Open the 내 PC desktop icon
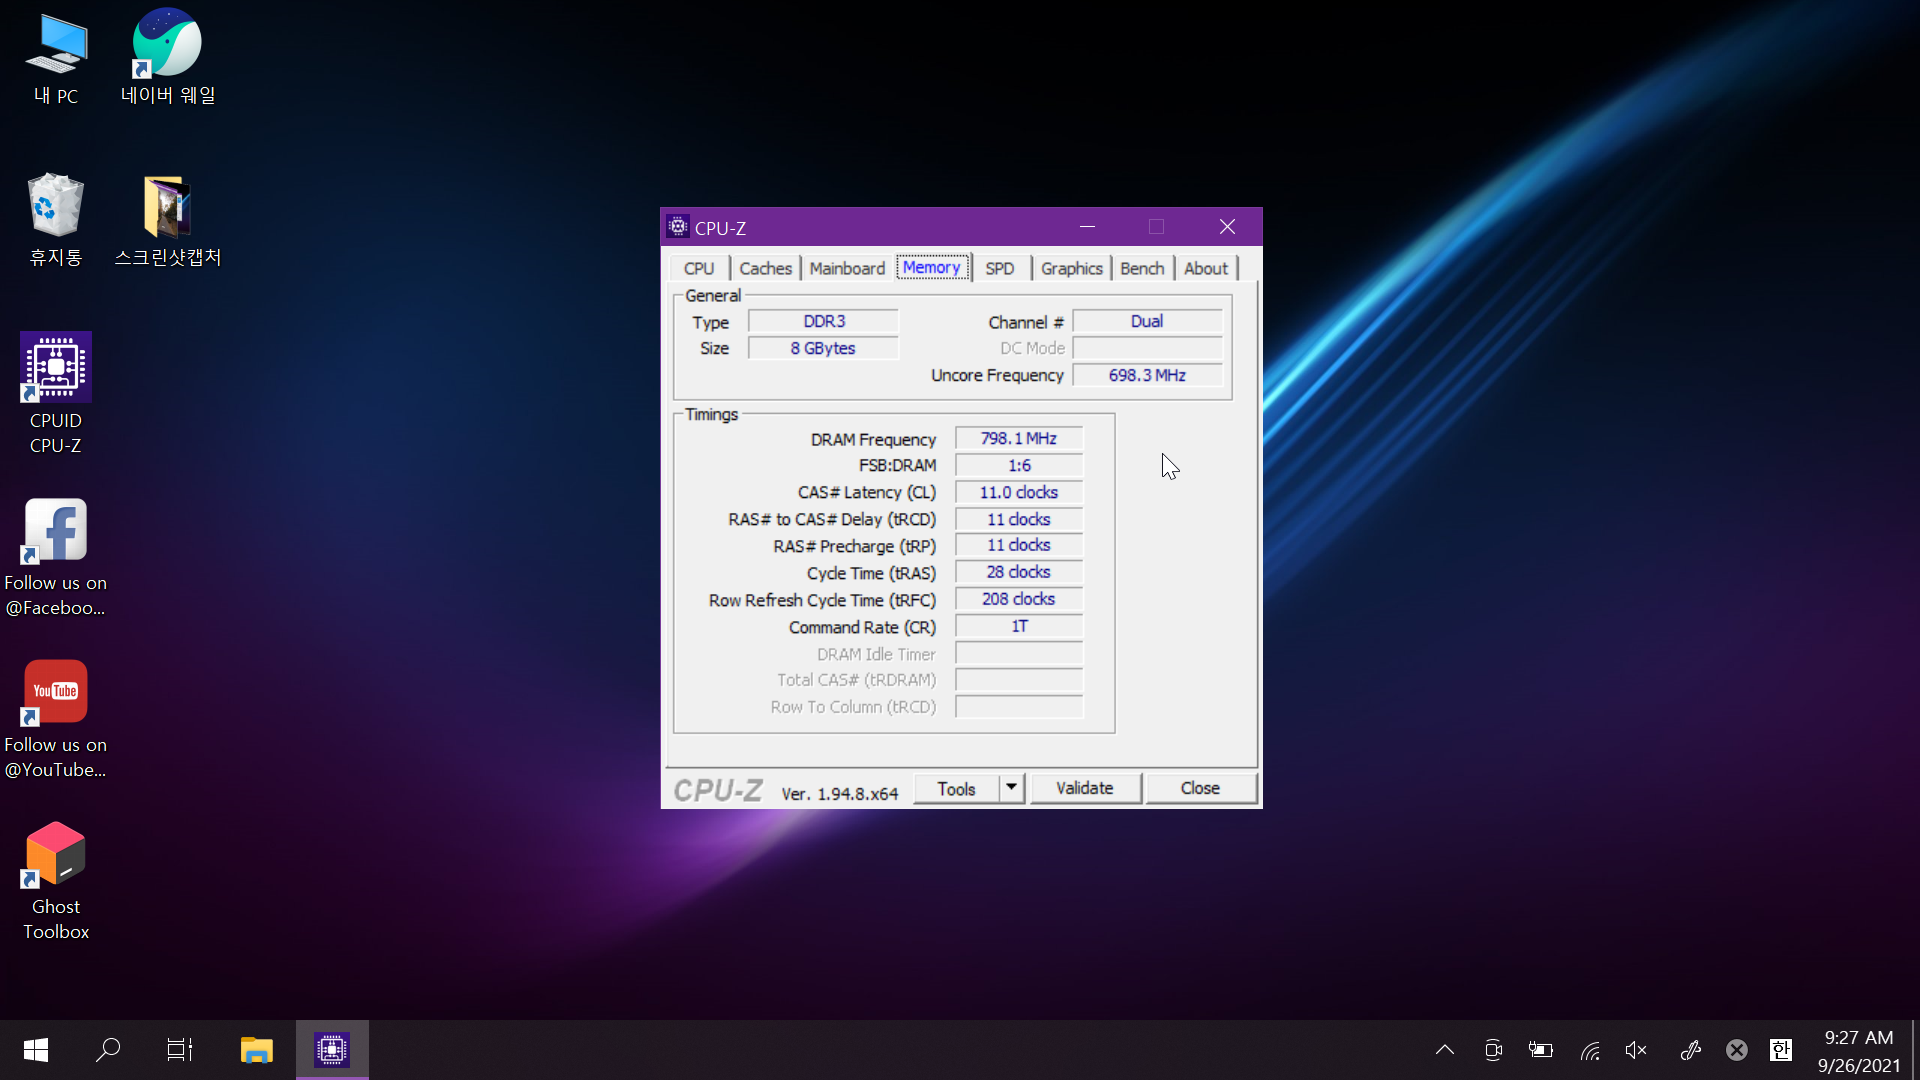 [x=56, y=60]
